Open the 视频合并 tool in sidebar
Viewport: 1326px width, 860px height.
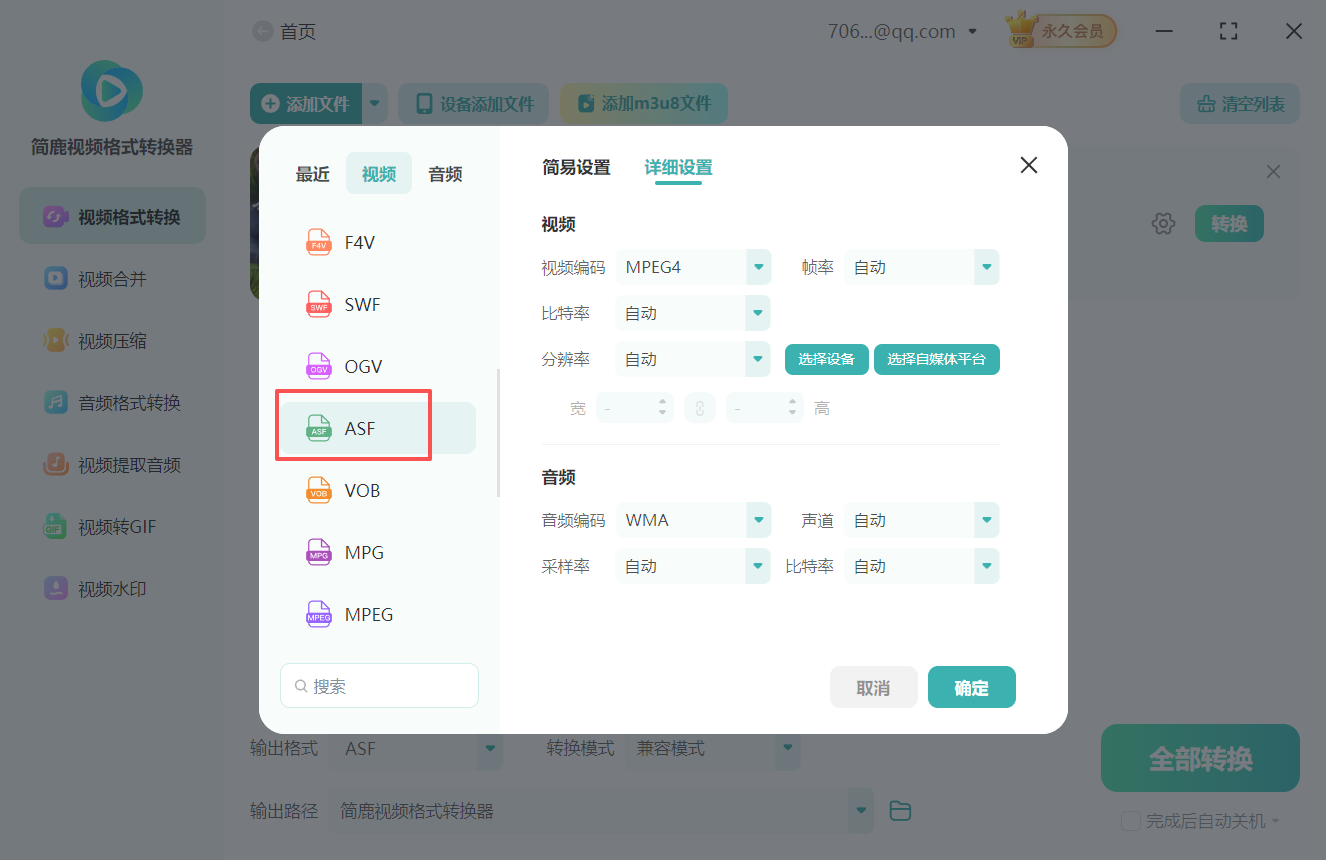click(x=111, y=278)
